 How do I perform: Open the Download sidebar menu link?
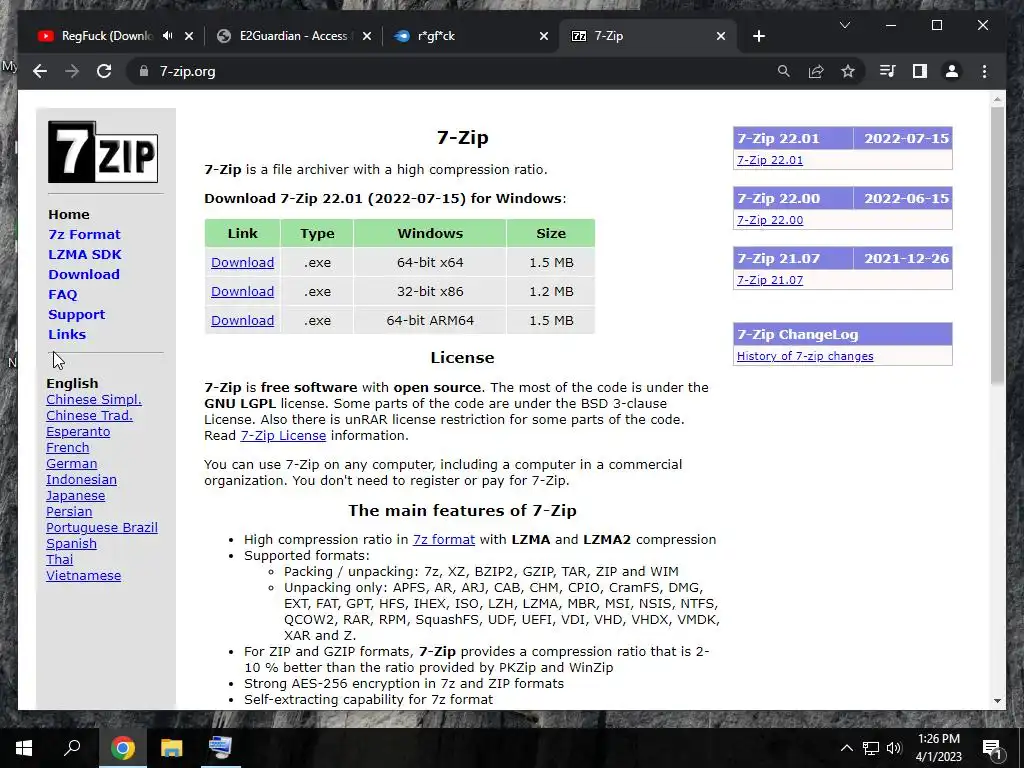[84, 274]
